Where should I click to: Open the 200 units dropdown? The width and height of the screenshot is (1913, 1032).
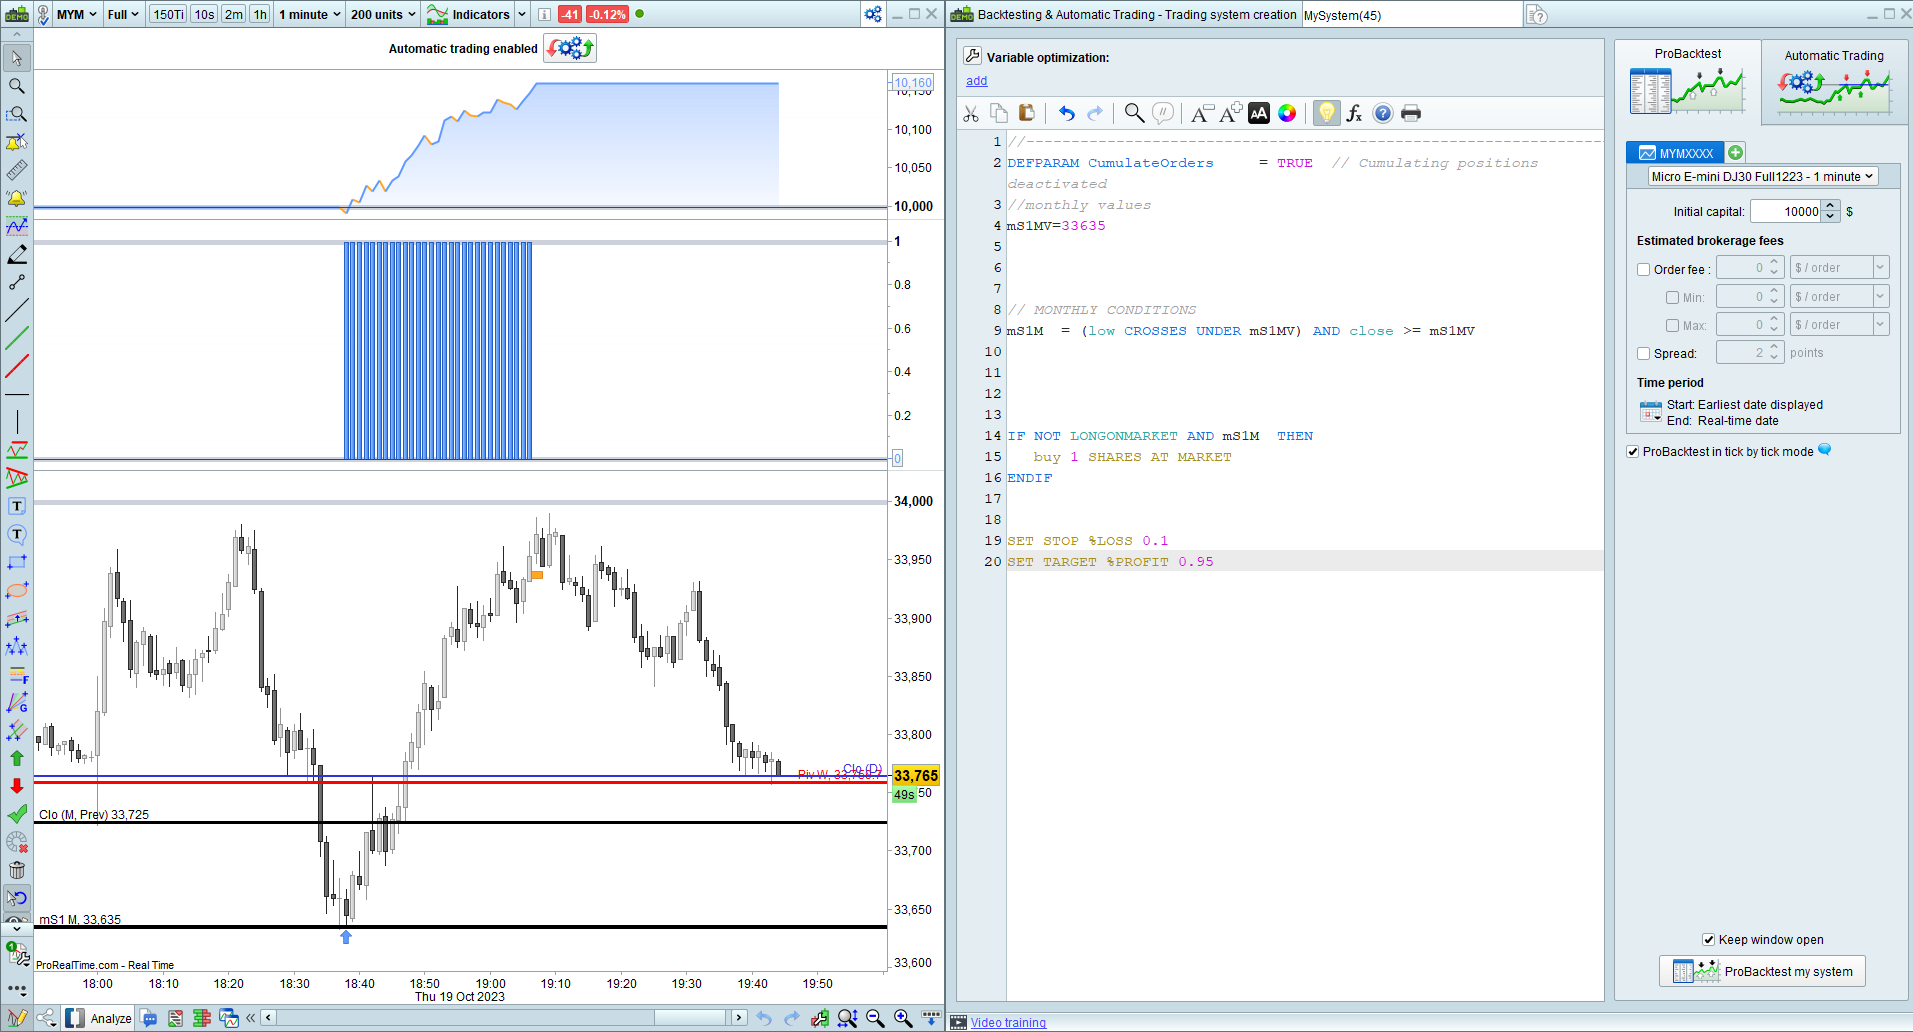point(383,14)
